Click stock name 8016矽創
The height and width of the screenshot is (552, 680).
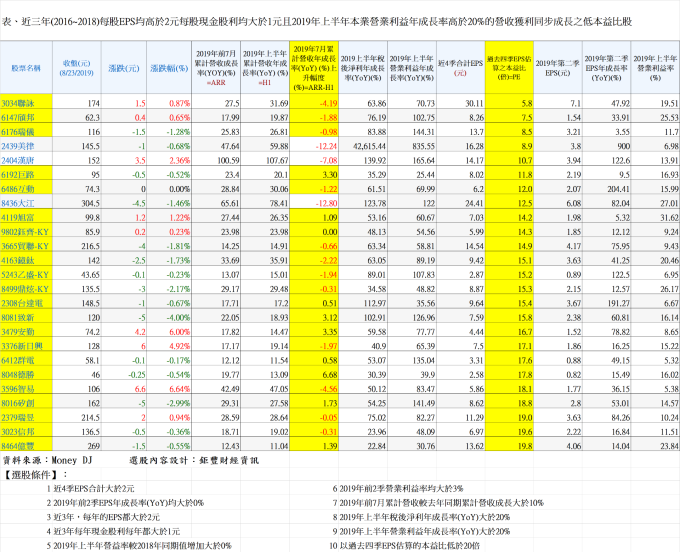[18, 404]
